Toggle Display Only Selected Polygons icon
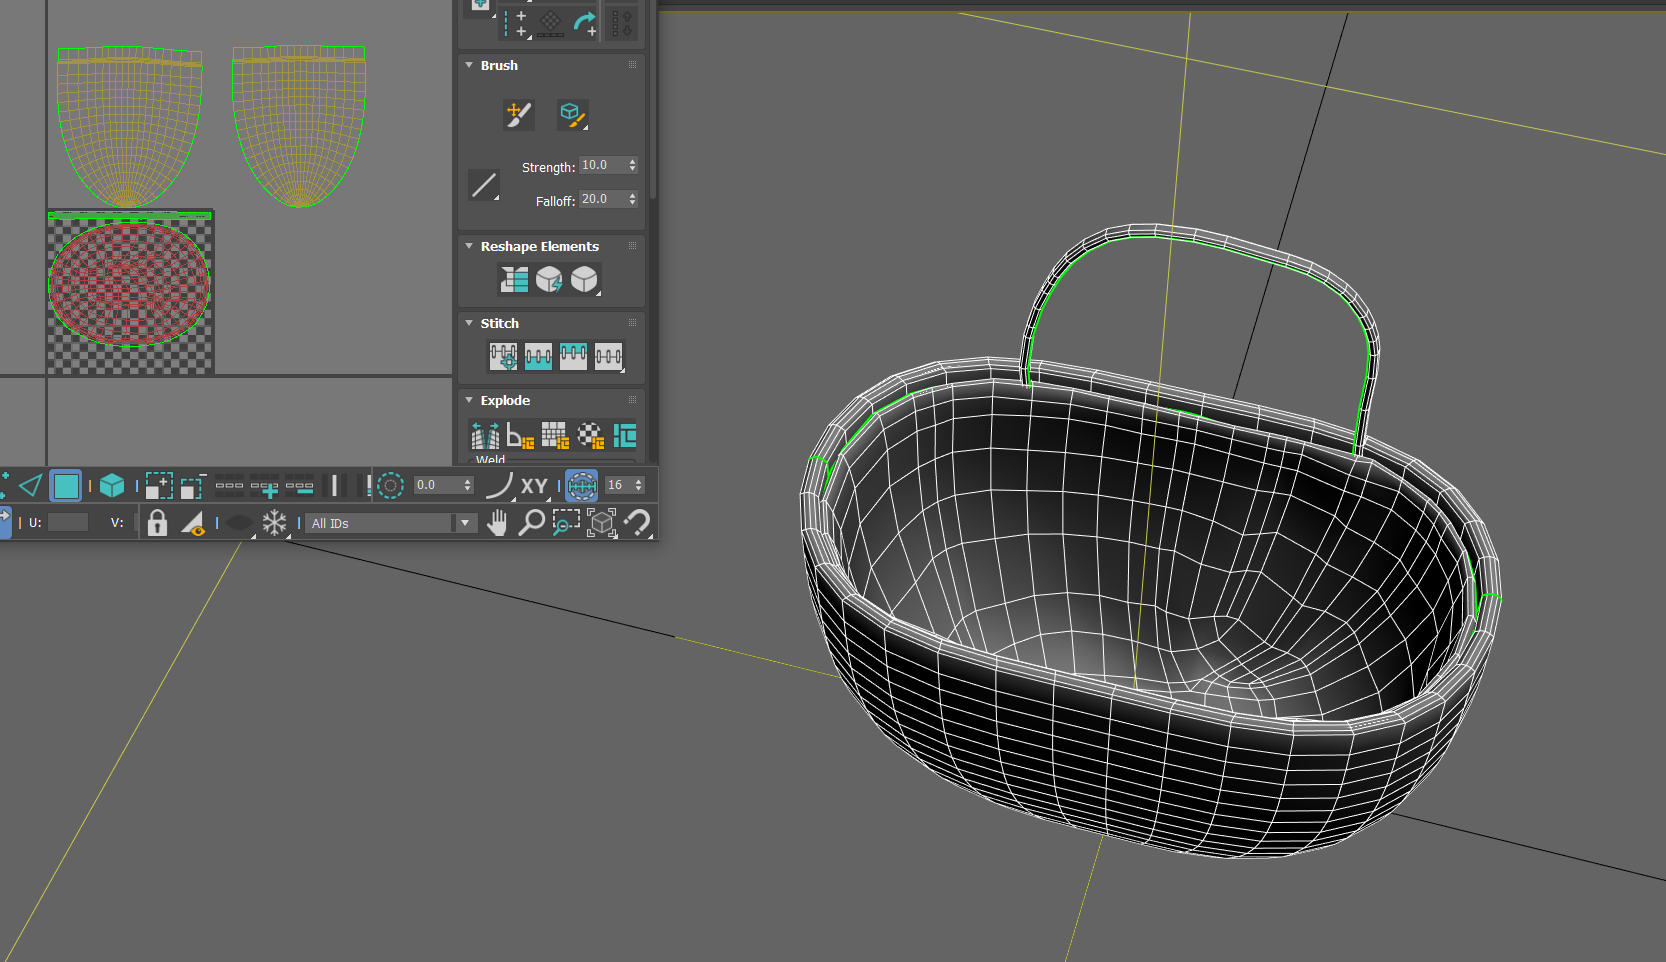 193,522
